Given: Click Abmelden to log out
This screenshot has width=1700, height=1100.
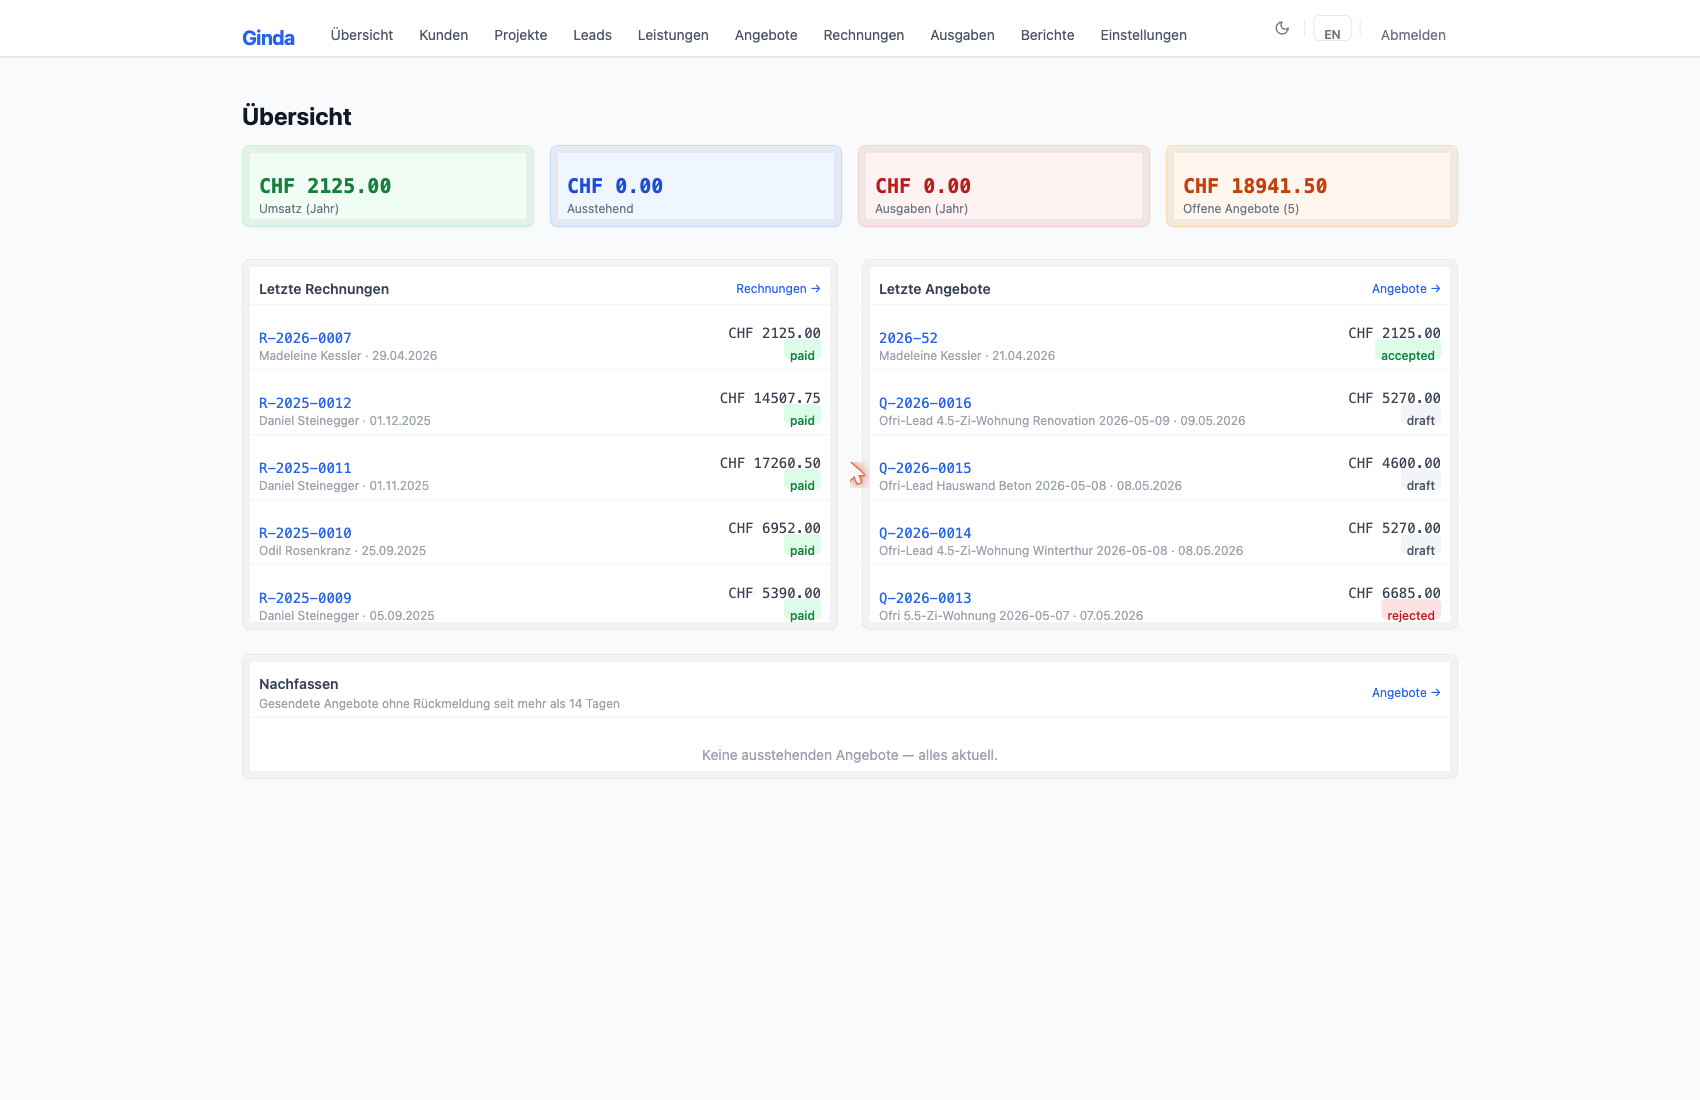Looking at the screenshot, I should coord(1413,35).
